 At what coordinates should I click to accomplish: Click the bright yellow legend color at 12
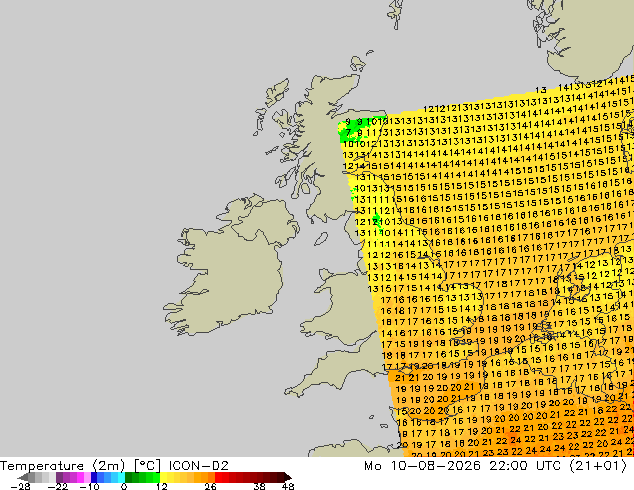(x=163, y=477)
